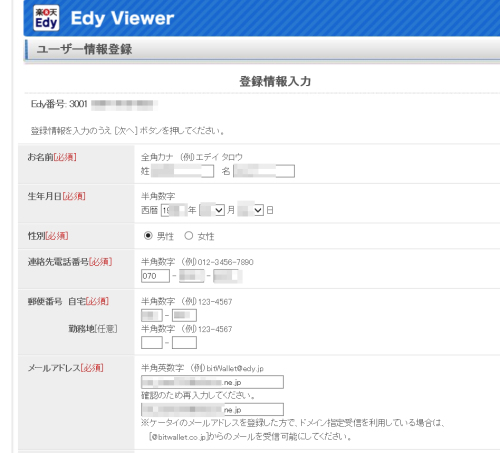Screen dimensions: 500x453
Task: Click the 全角カナ (例)エディ タロウ hint
Action: (x=192, y=157)
